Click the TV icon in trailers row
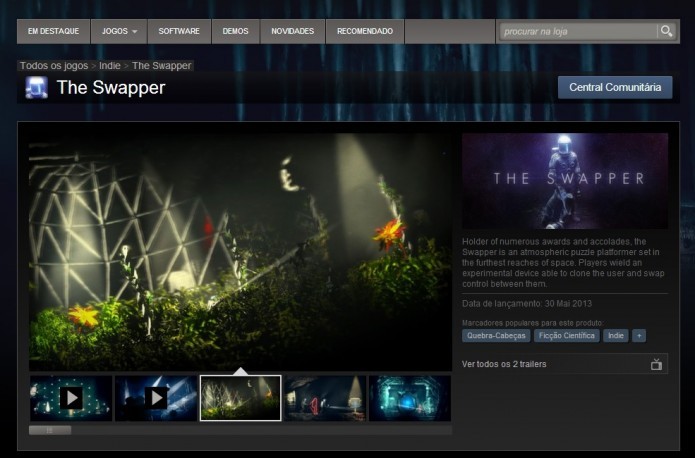 point(656,364)
